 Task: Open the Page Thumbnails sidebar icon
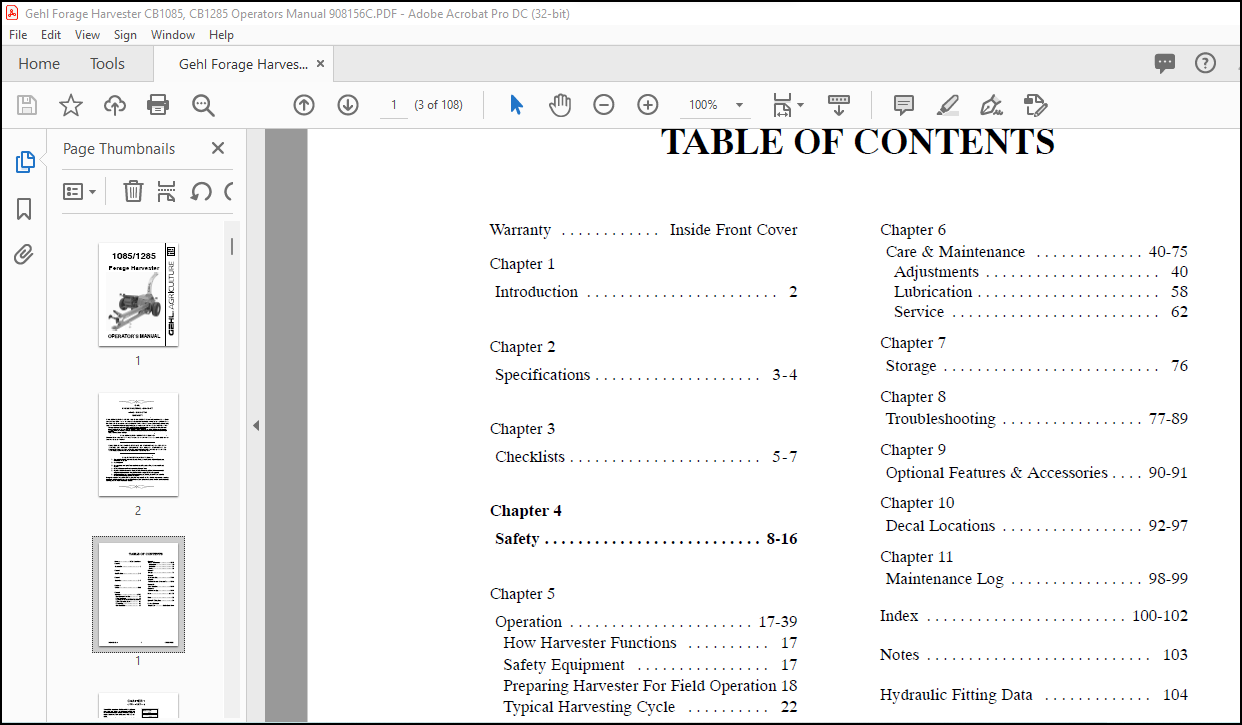click(x=25, y=162)
